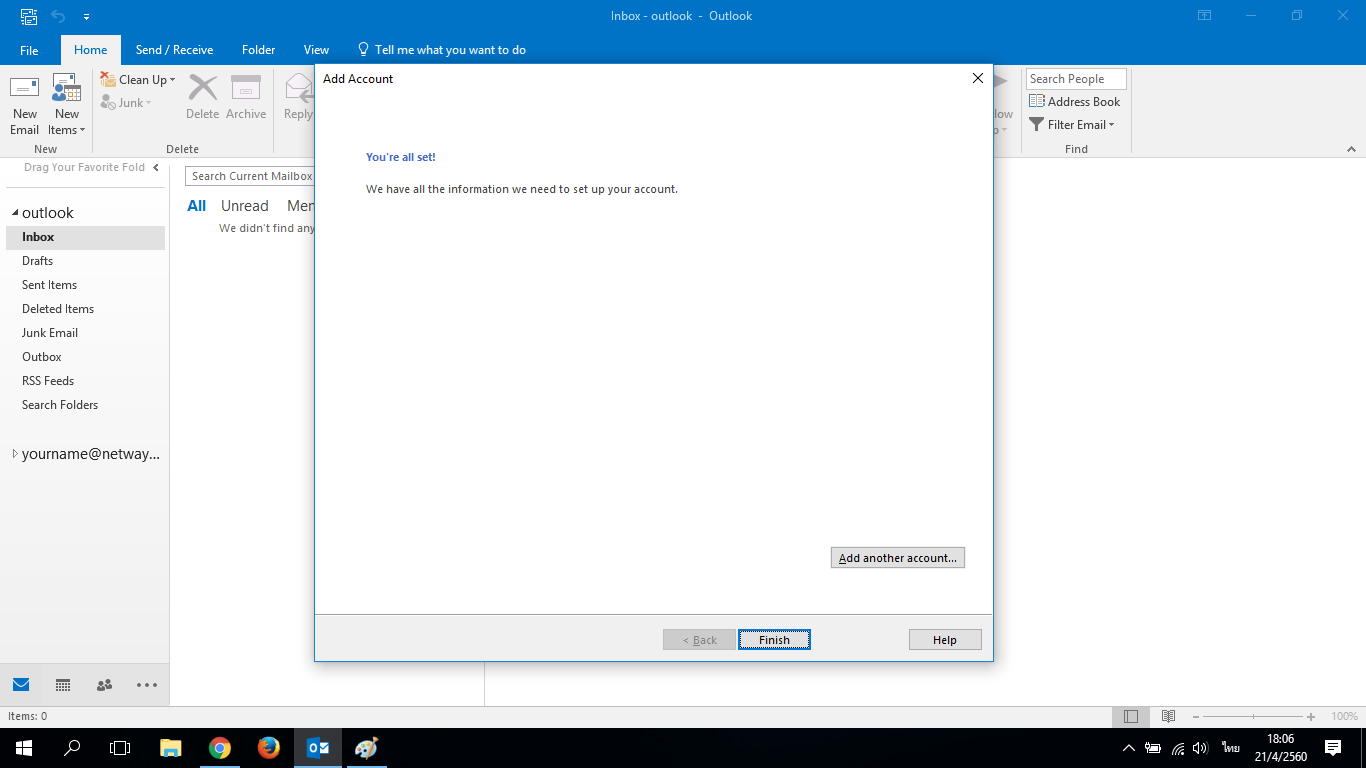Switch to Reading view in status bar
This screenshot has height=768, width=1366.
click(1168, 716)
